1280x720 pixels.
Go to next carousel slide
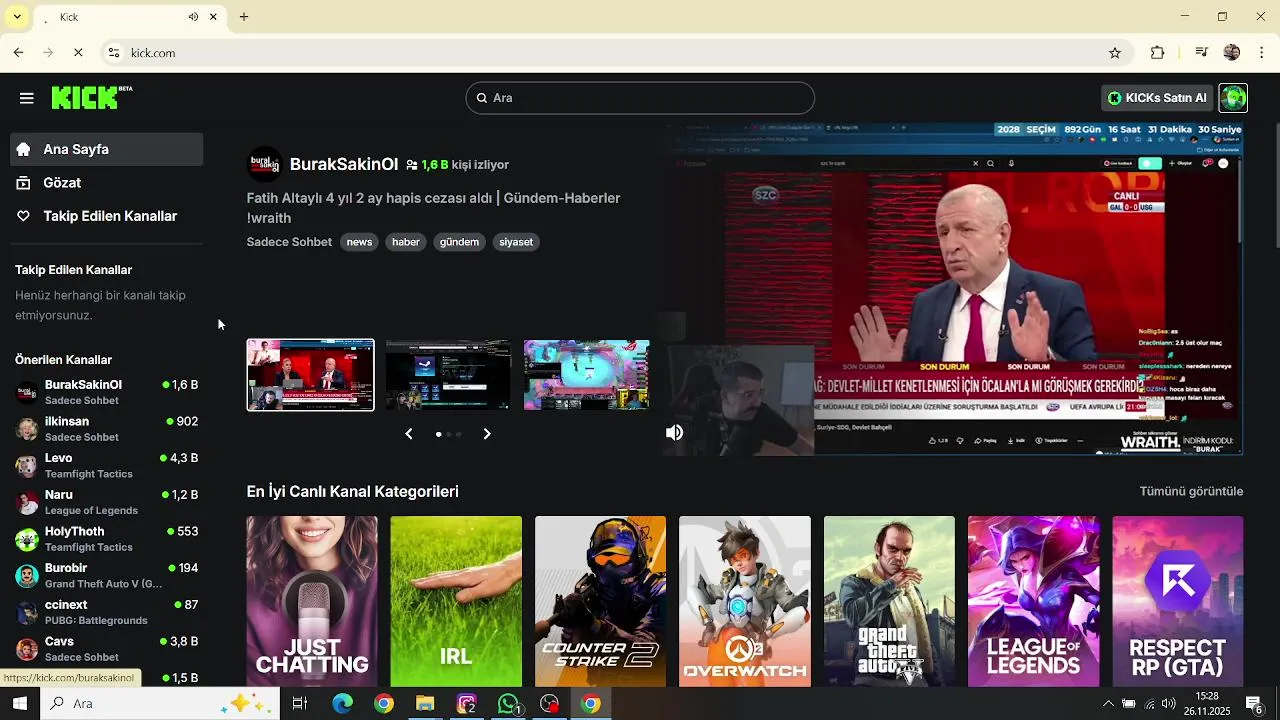click(x=487, y=434)
